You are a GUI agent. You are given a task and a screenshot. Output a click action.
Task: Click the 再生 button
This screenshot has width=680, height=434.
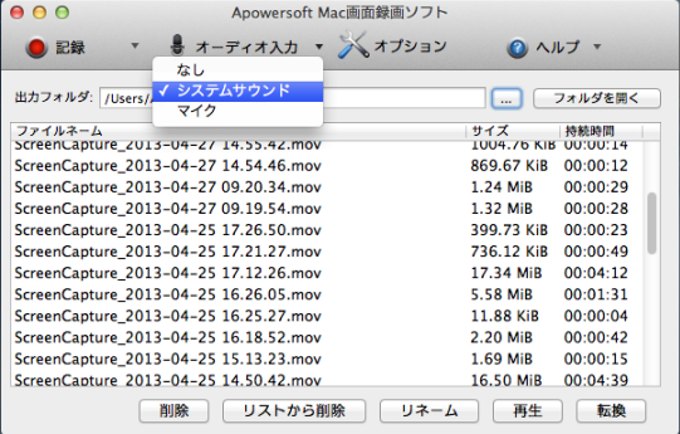(528, 411)
